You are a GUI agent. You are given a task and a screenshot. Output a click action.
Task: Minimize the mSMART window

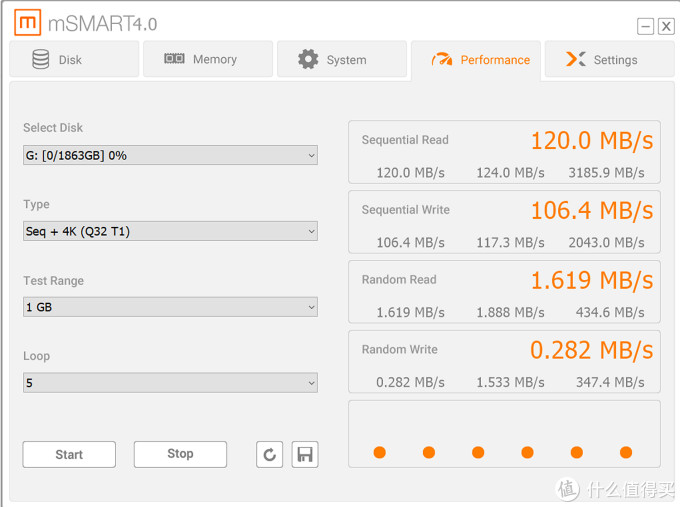tap(646, 27)
